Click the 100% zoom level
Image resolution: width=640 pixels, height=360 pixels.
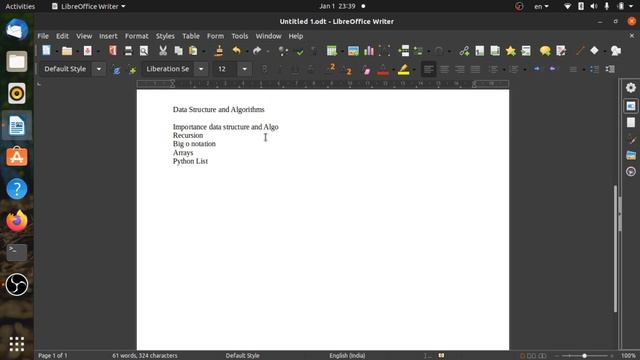[x=628, y=356]
